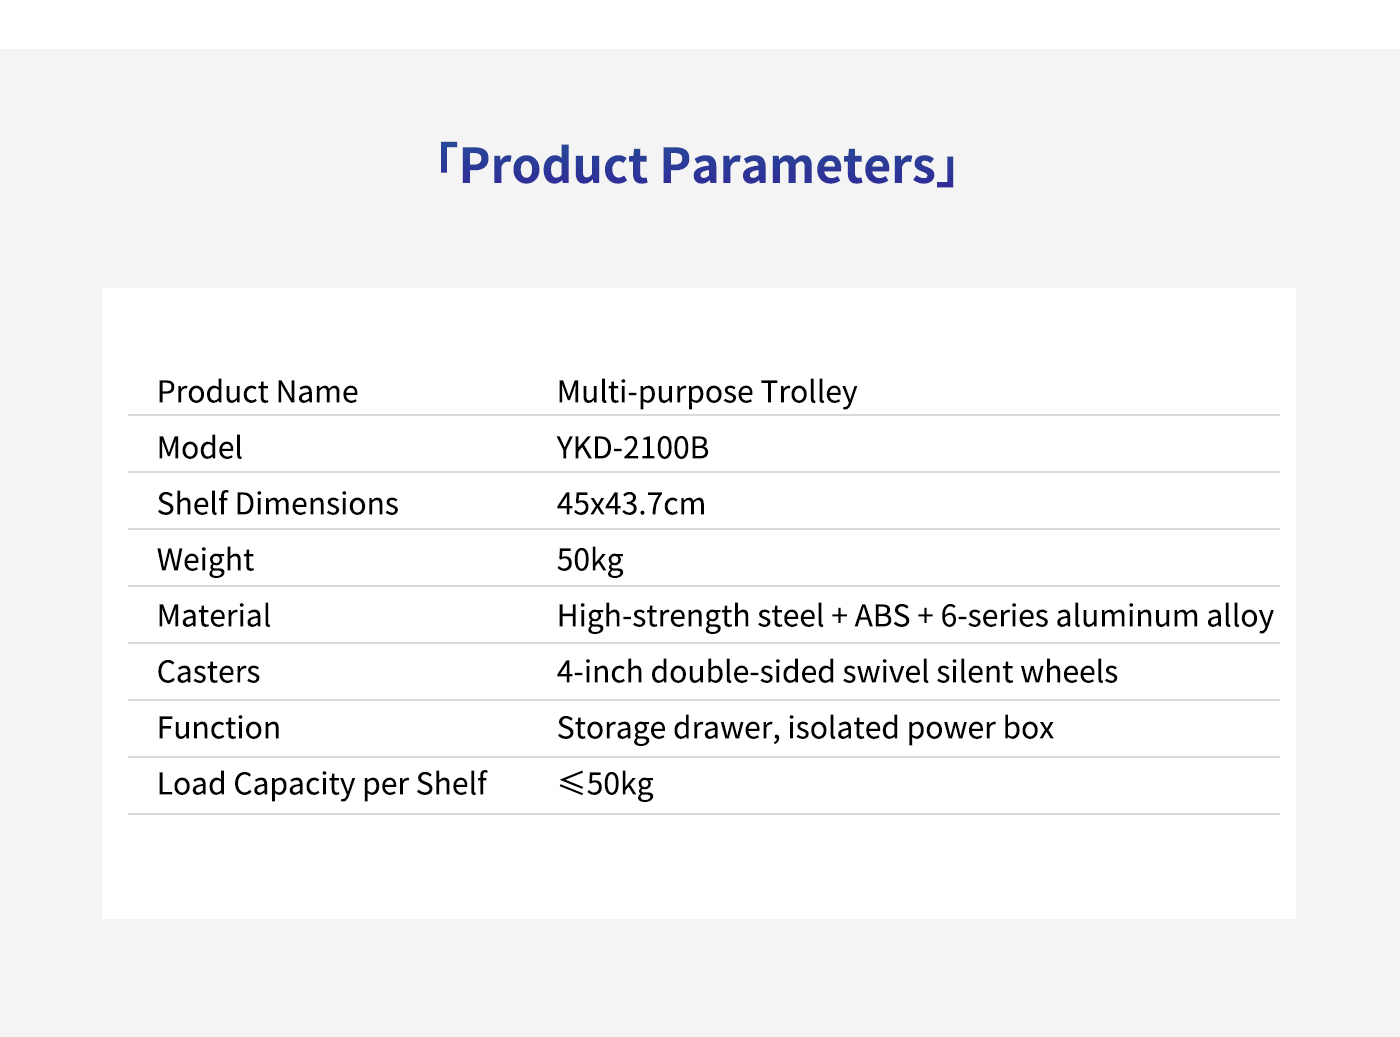Click the opening bracket before Product Parameters
The height and width of the screenshot is (1037, 1400).
[447, 160]
